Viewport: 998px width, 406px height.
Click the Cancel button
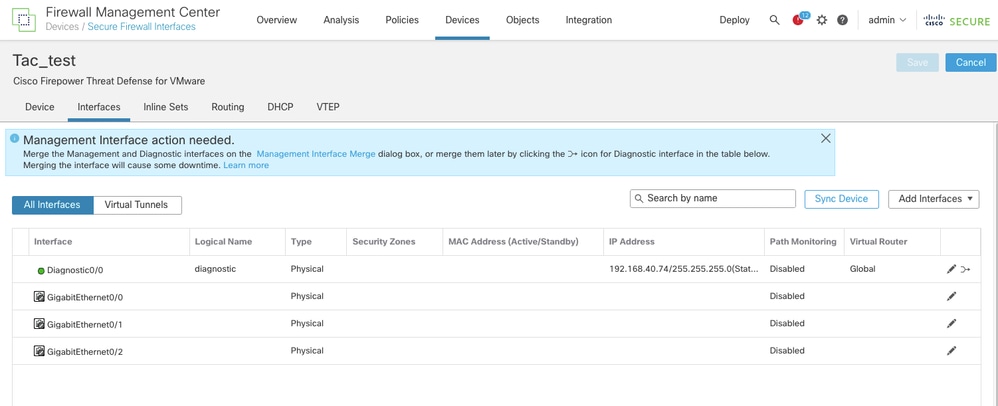[971, 62]
